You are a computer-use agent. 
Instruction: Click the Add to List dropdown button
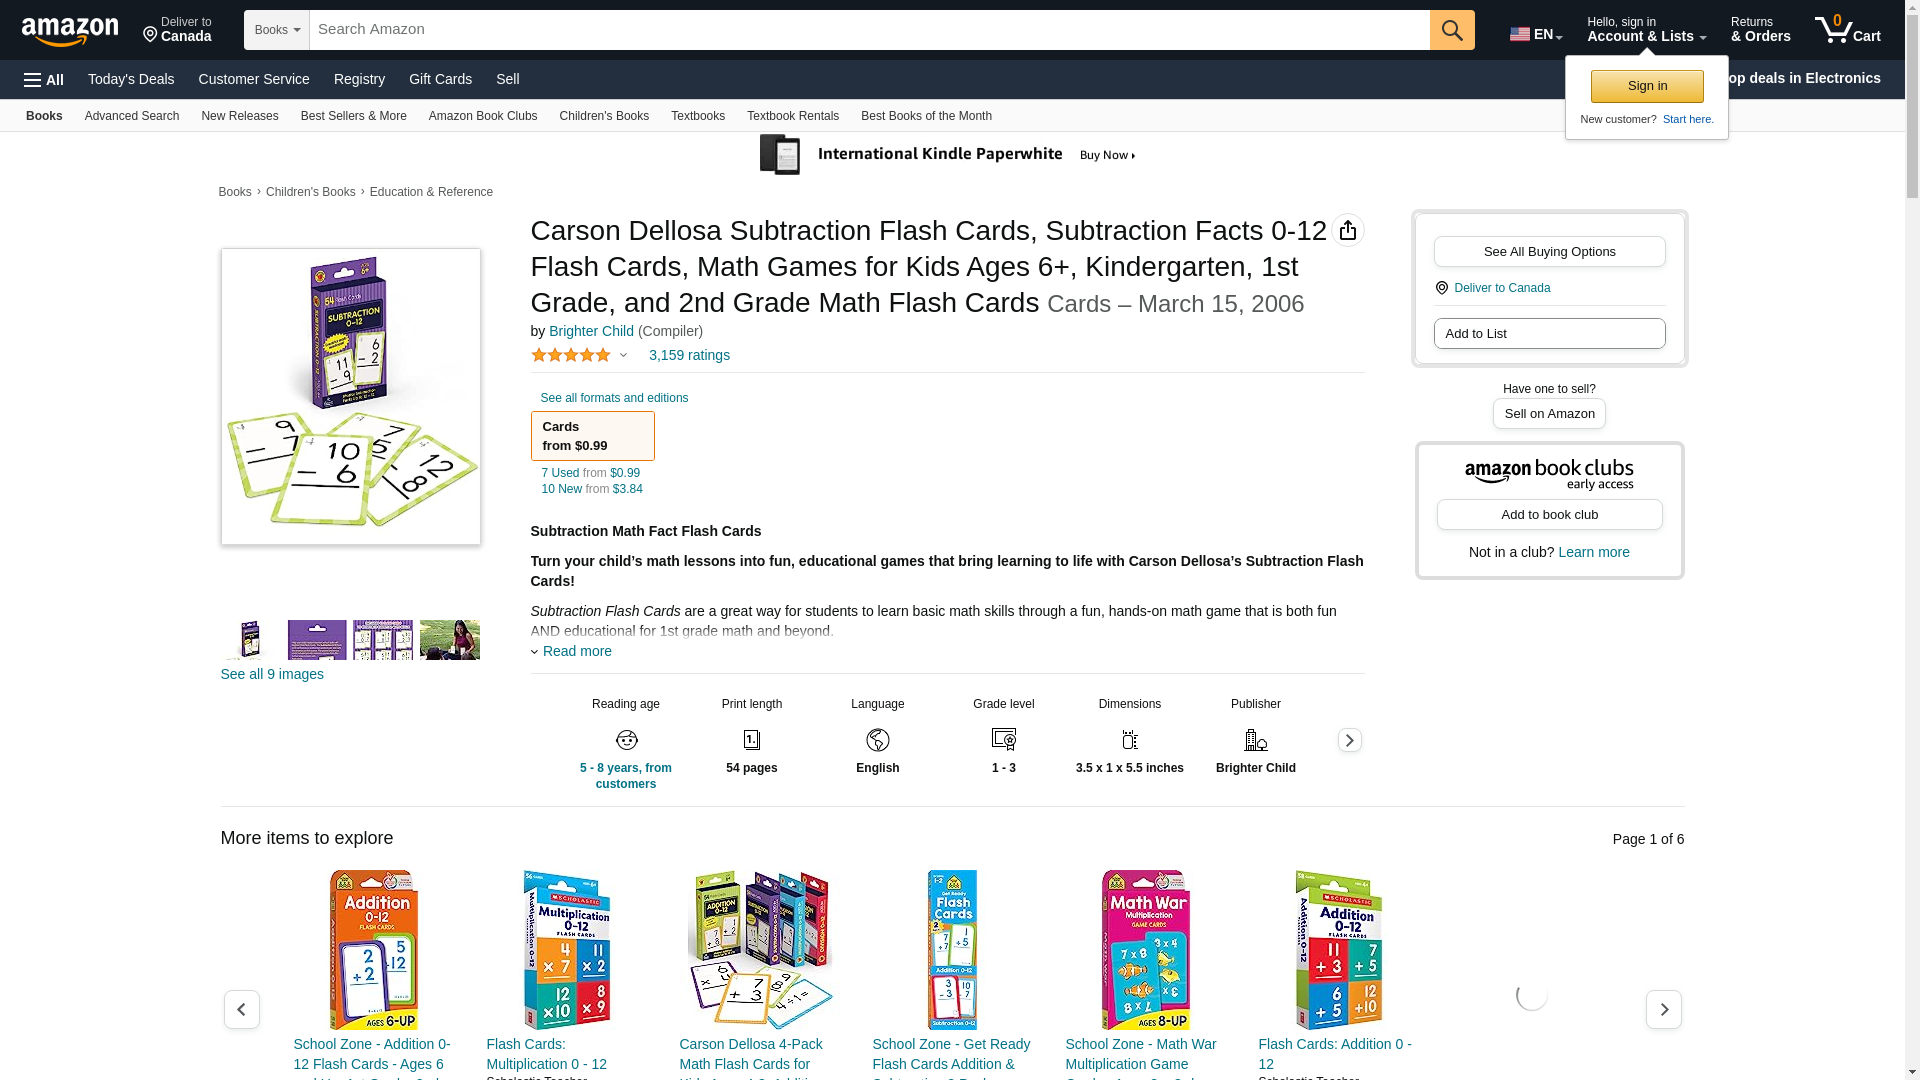[1549, 334]
